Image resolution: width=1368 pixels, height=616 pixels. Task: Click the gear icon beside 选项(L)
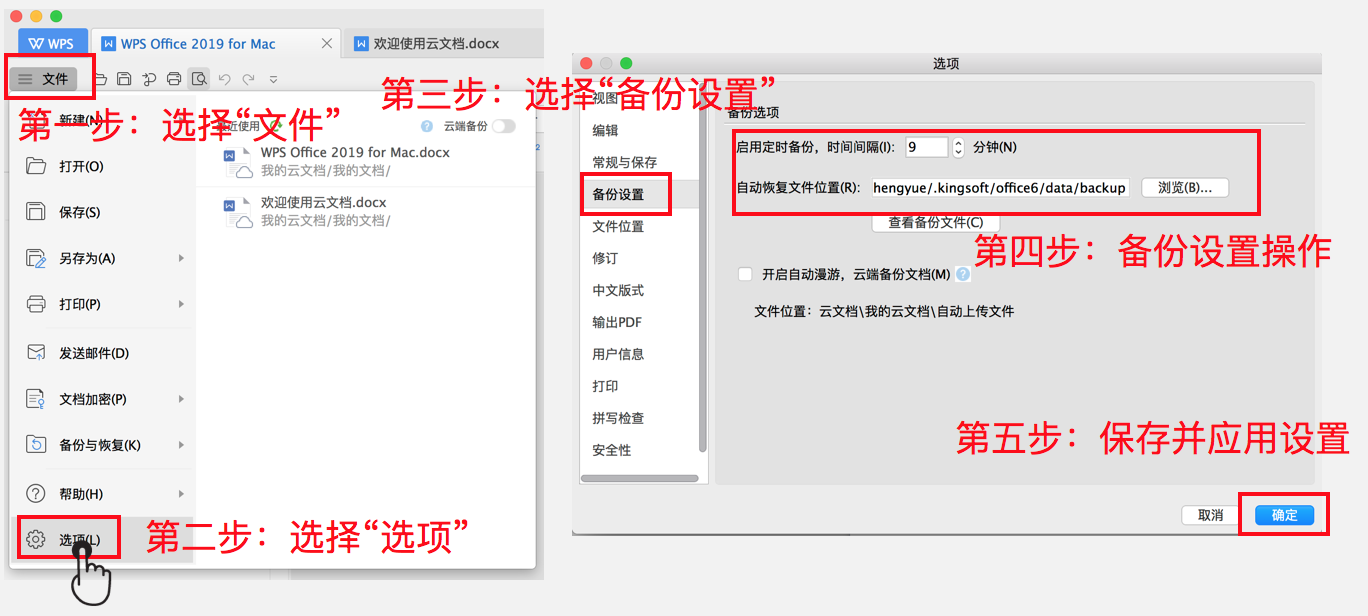click(36, 540)
